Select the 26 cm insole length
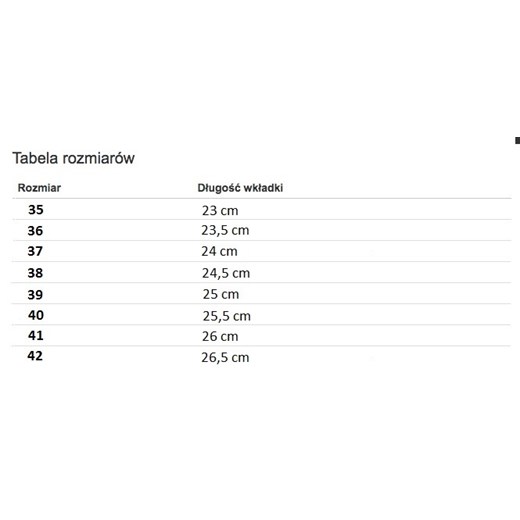520x520 pixels. (220, 336)
